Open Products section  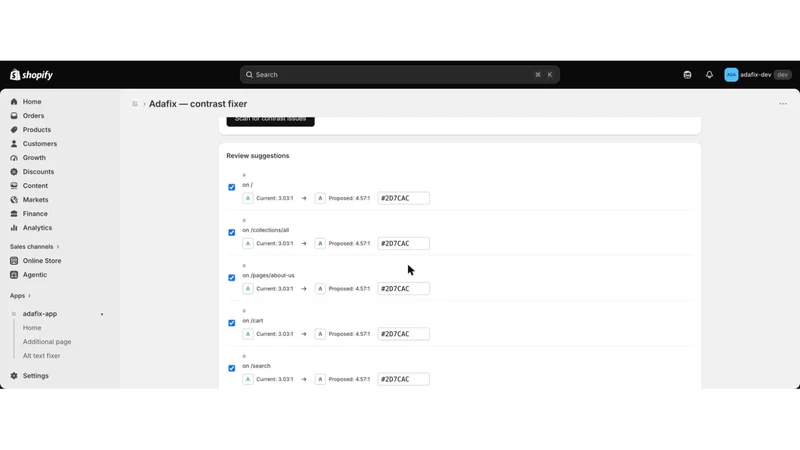click(x=36, y=130)
